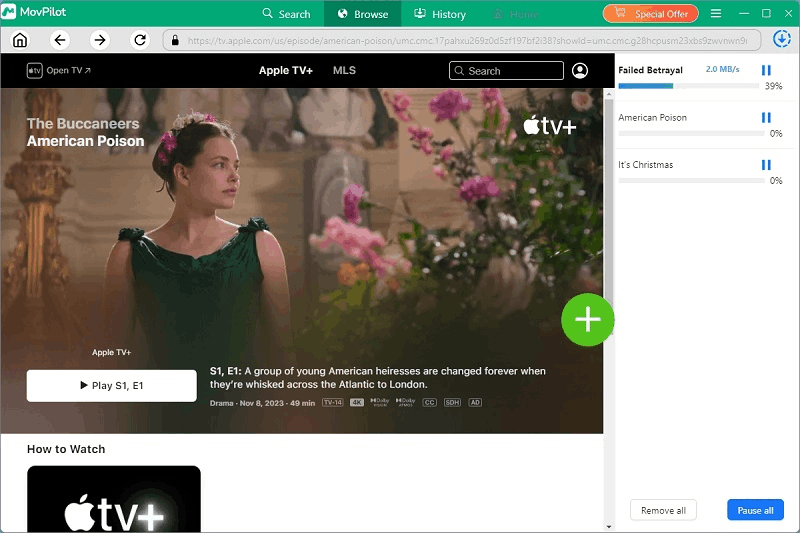Viewport: 800px width, 533px height.
Task: Switch to the Search tab
Action: [x=286, y=14]
